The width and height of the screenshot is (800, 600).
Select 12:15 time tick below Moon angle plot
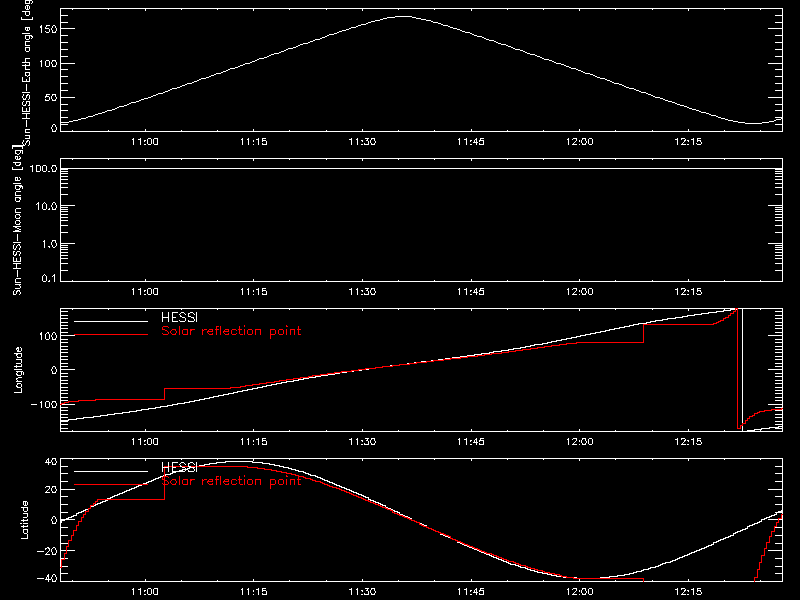click(x=688, y=292)
